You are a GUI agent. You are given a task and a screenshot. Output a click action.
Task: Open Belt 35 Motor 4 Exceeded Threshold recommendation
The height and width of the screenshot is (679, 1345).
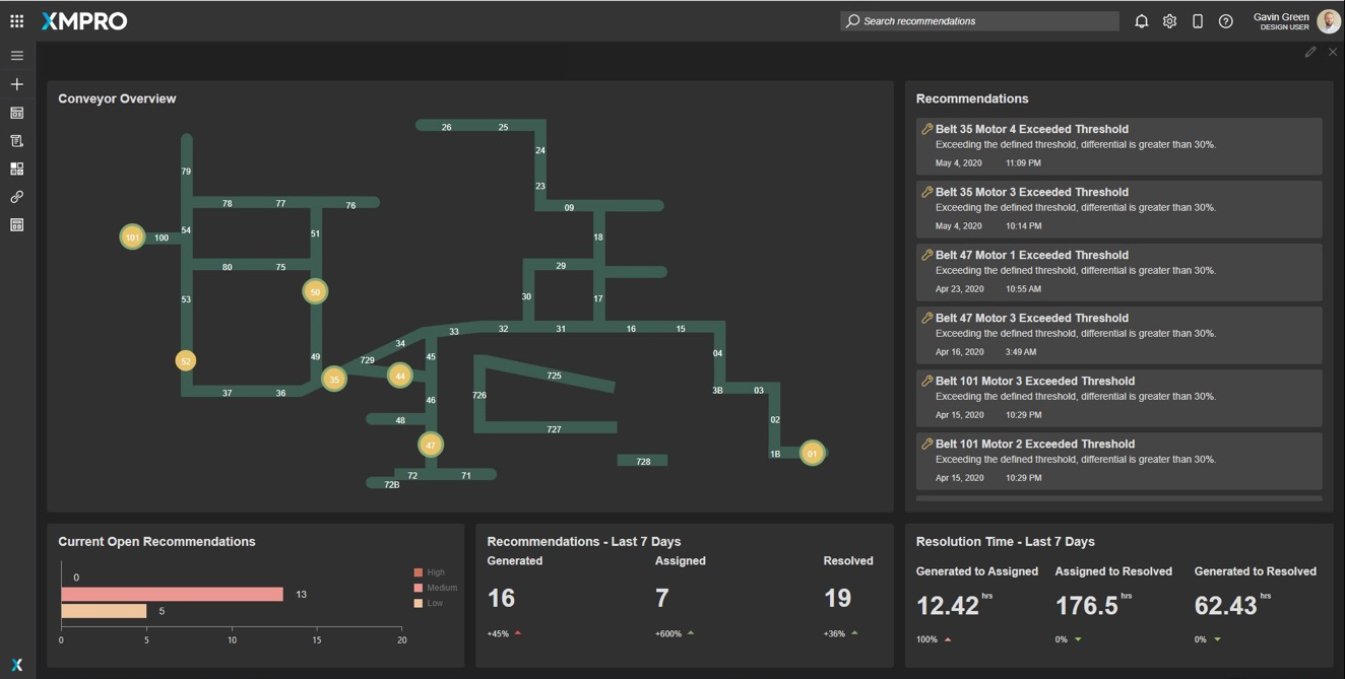[x=1031, y=129]
